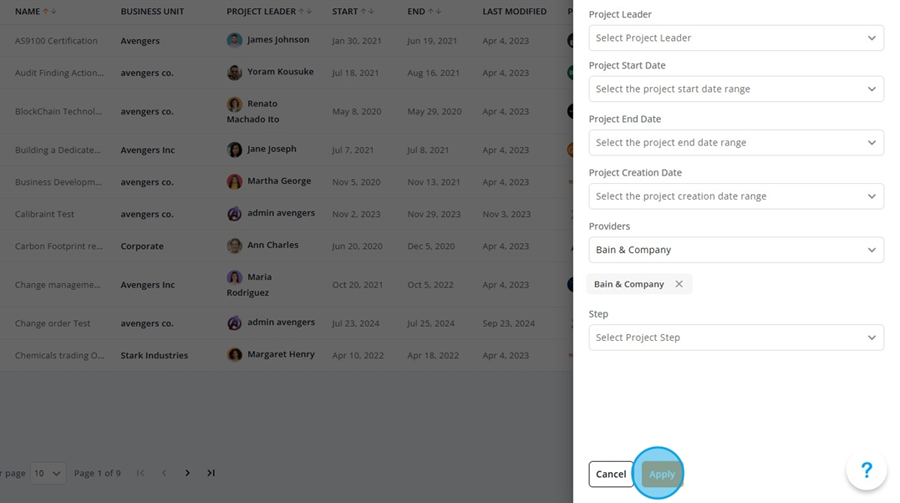Click the Apply button
Image resolution: width=900 pixels, height=503 pixels.
[x=662, y=474]
